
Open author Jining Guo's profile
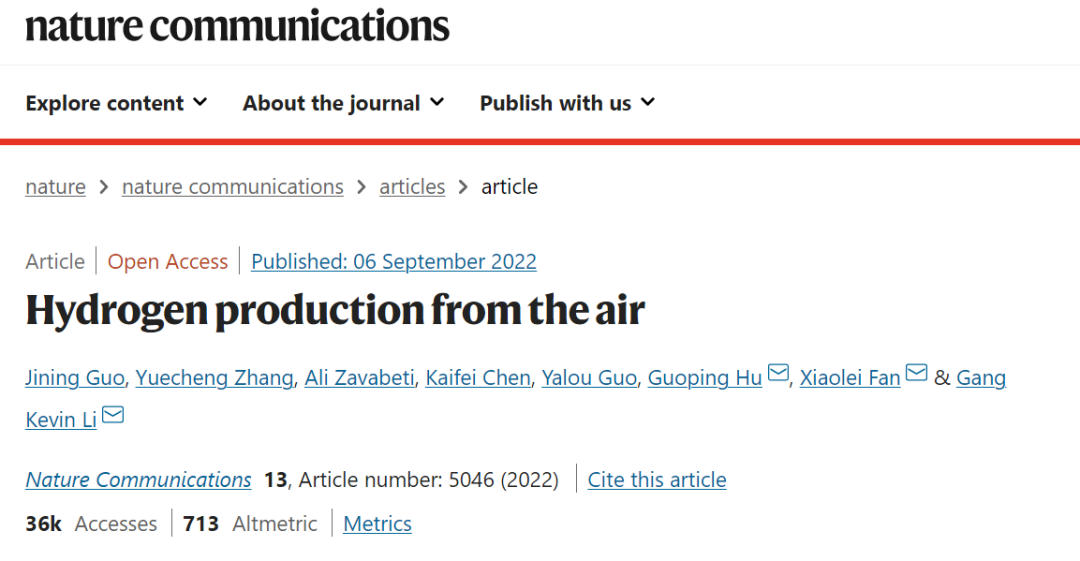pyautogui.click(x=75, y=378)
